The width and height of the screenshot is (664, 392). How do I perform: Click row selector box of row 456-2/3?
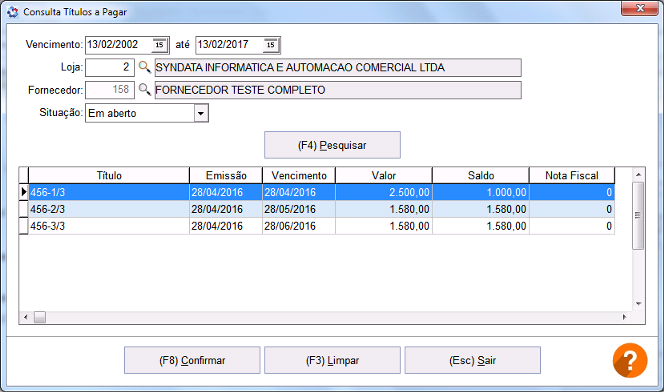[x=24, y=209]
